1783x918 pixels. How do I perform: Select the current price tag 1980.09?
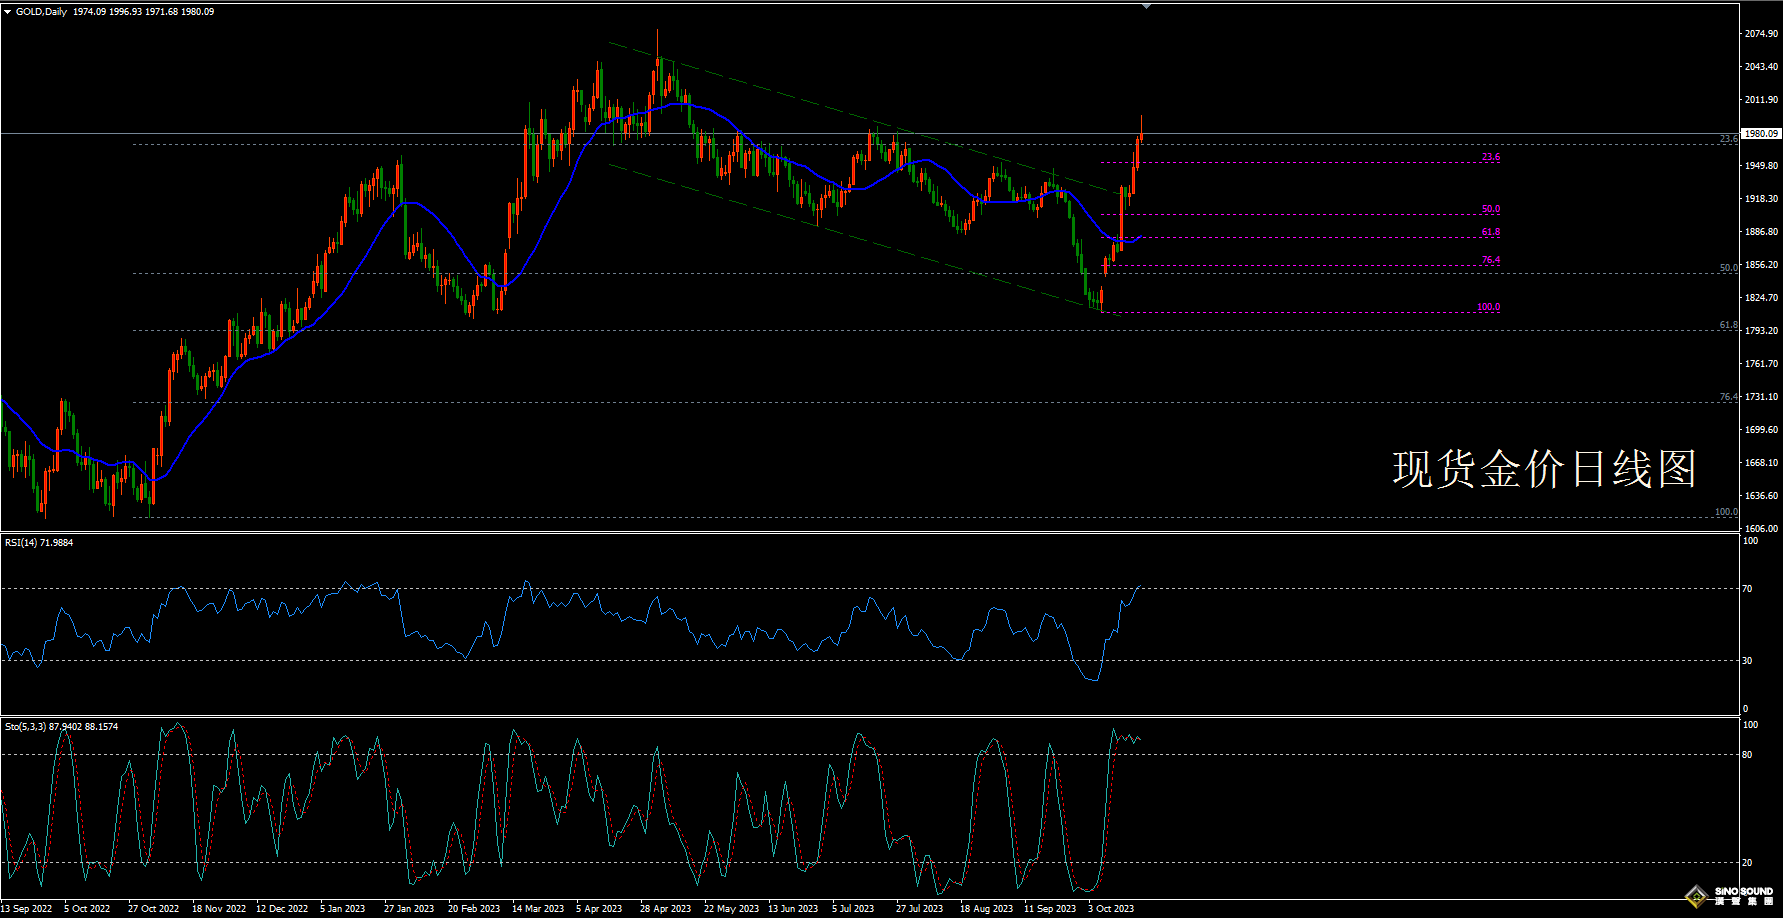(1760, 133)
